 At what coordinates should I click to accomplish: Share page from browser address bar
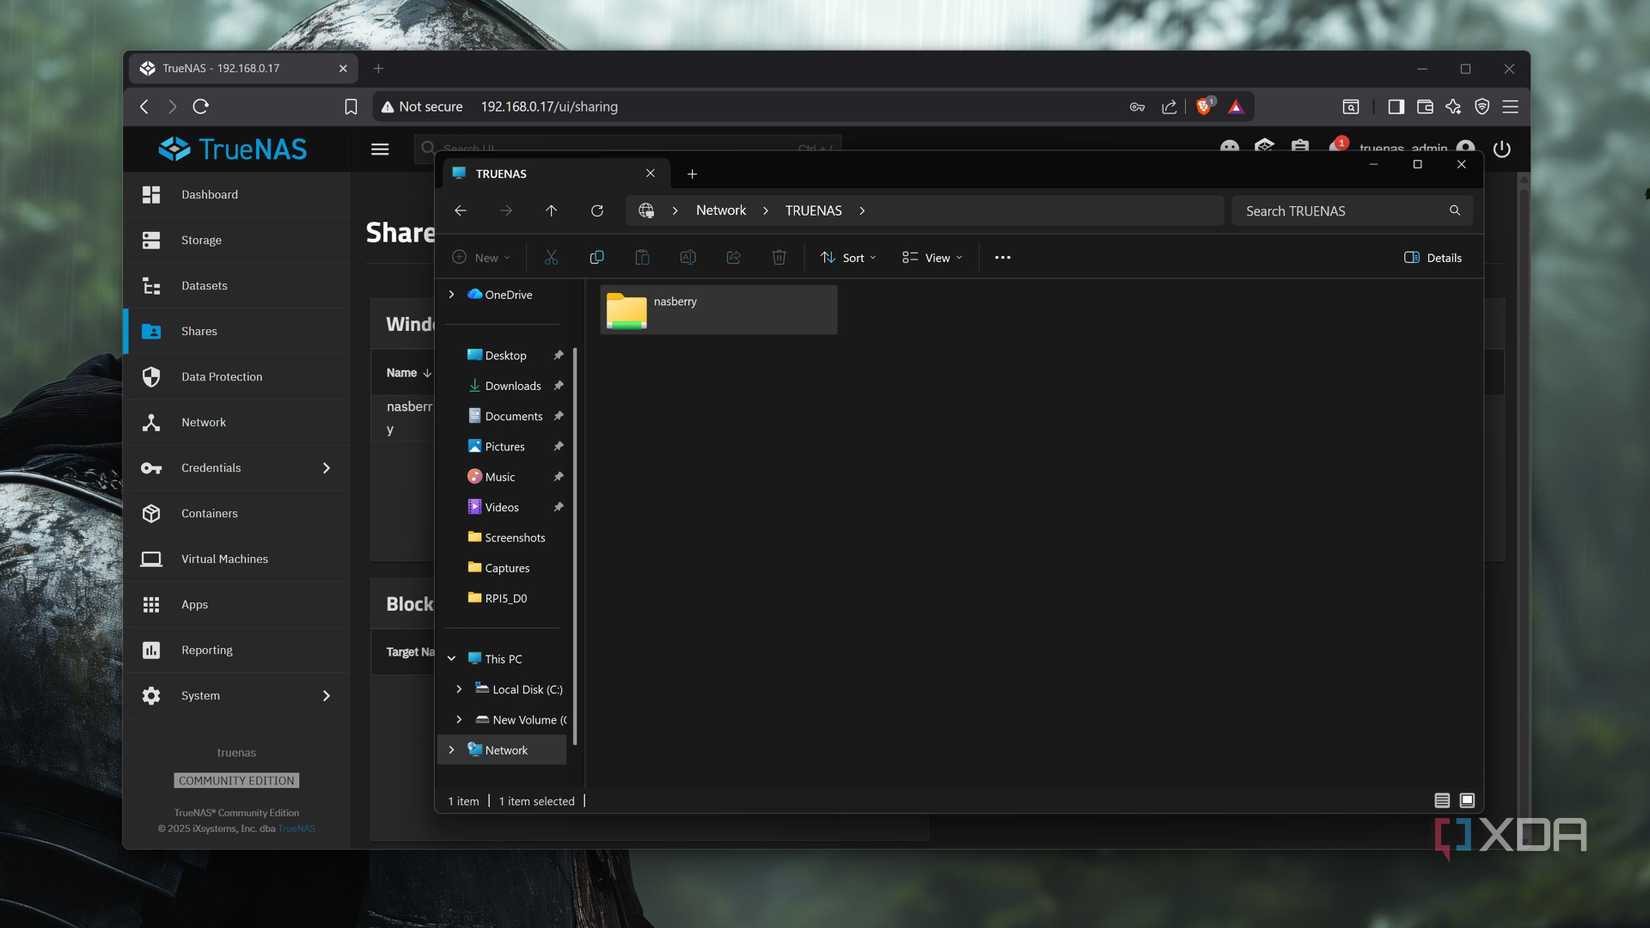(x=1169, y=107)
